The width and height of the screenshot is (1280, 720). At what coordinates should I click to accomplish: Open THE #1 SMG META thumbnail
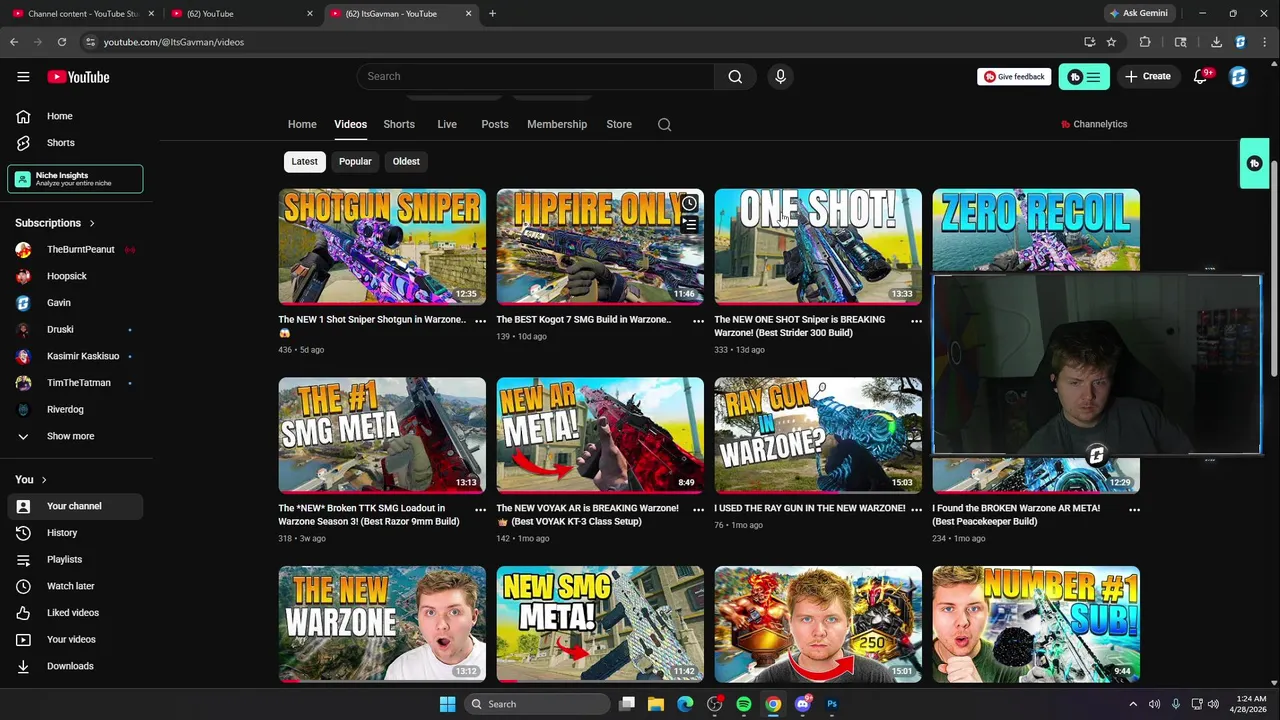(x=382, y=435)
